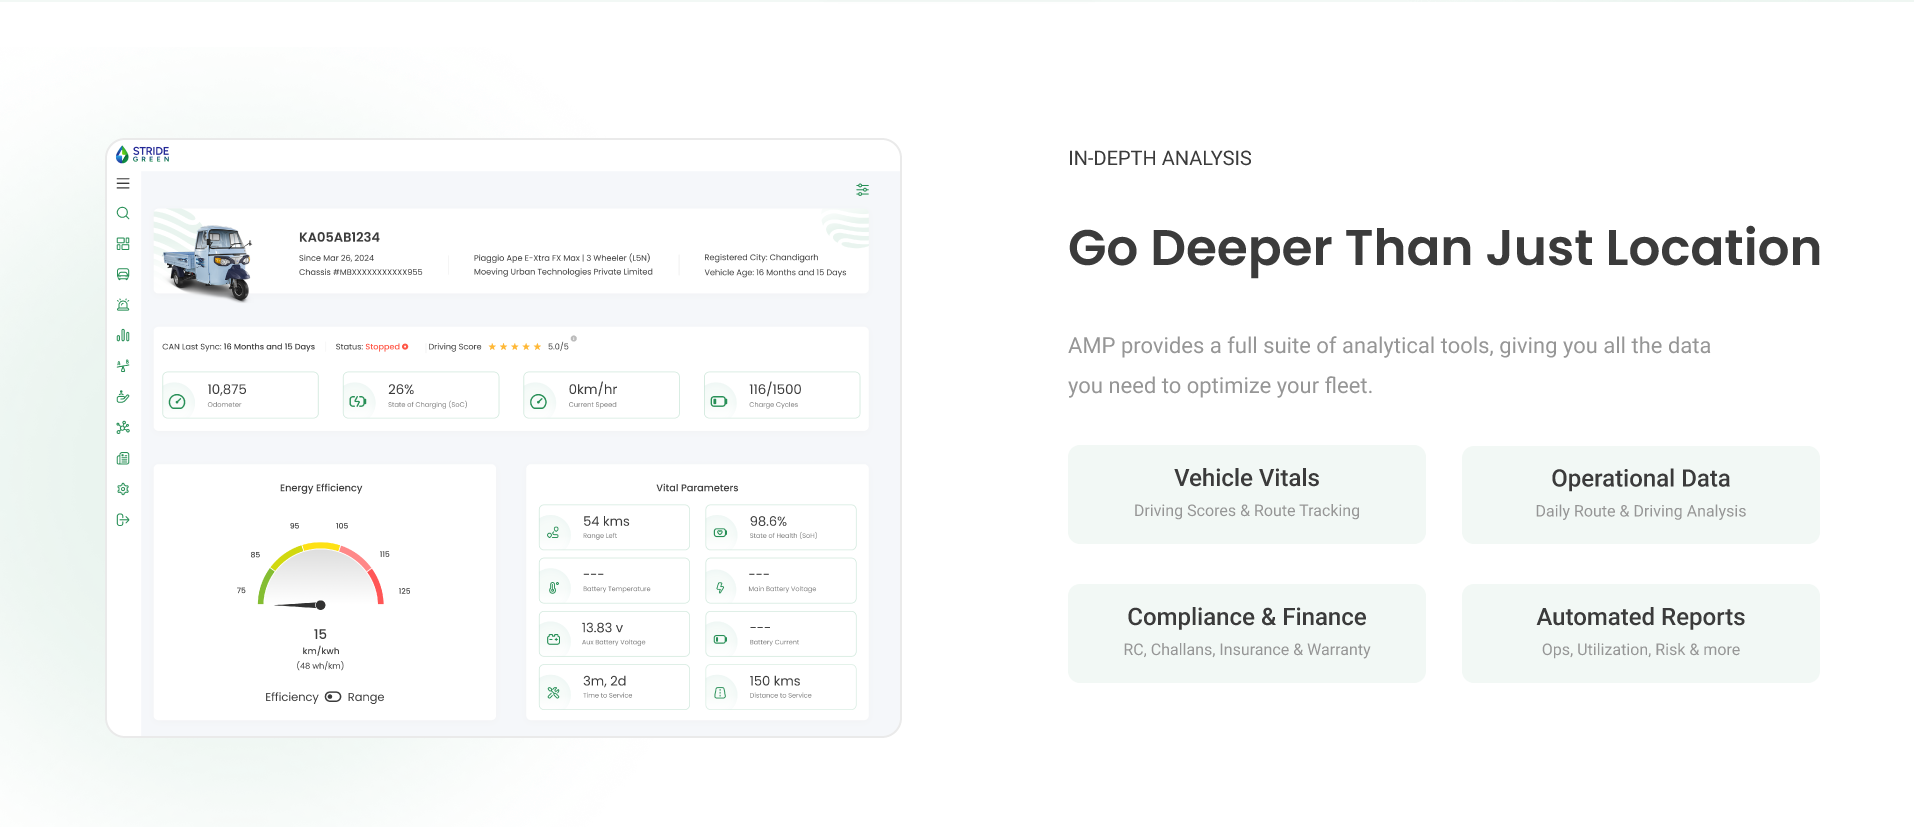
Task: Select the Automated Reports card
Action: 1640,633
